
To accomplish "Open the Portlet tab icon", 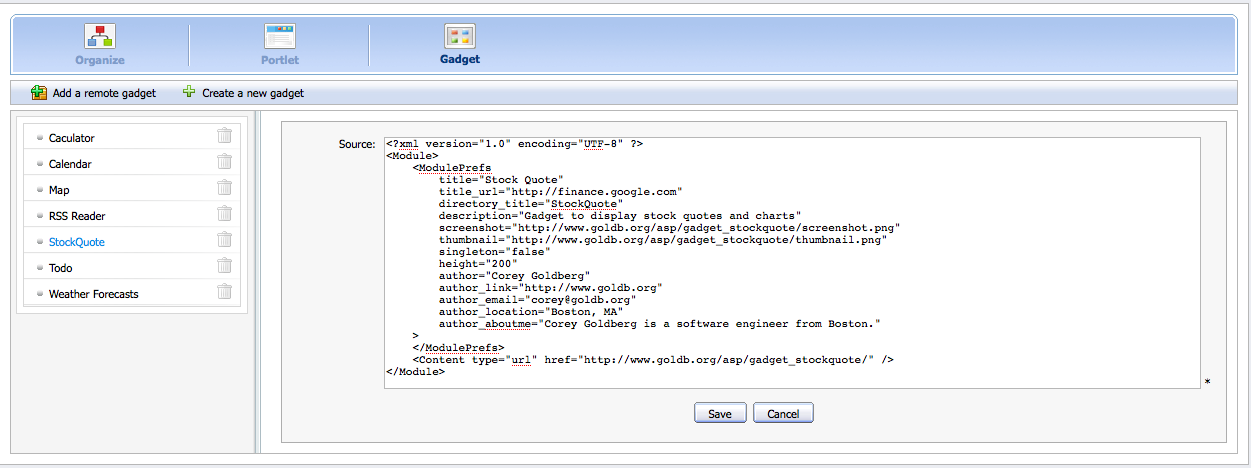I will click(279, 37).
